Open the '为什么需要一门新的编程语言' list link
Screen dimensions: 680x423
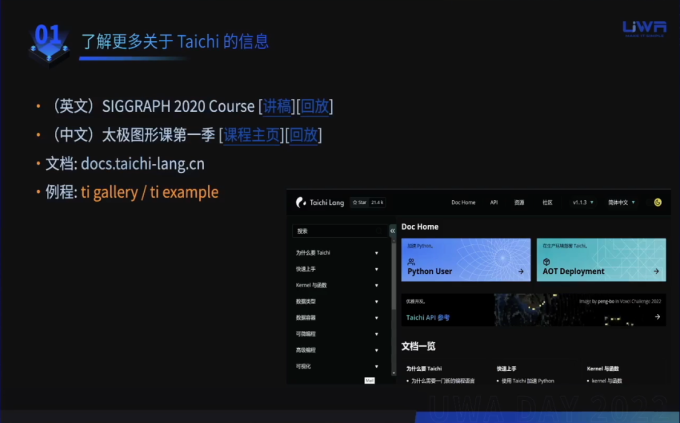click(x=443, y=381)
